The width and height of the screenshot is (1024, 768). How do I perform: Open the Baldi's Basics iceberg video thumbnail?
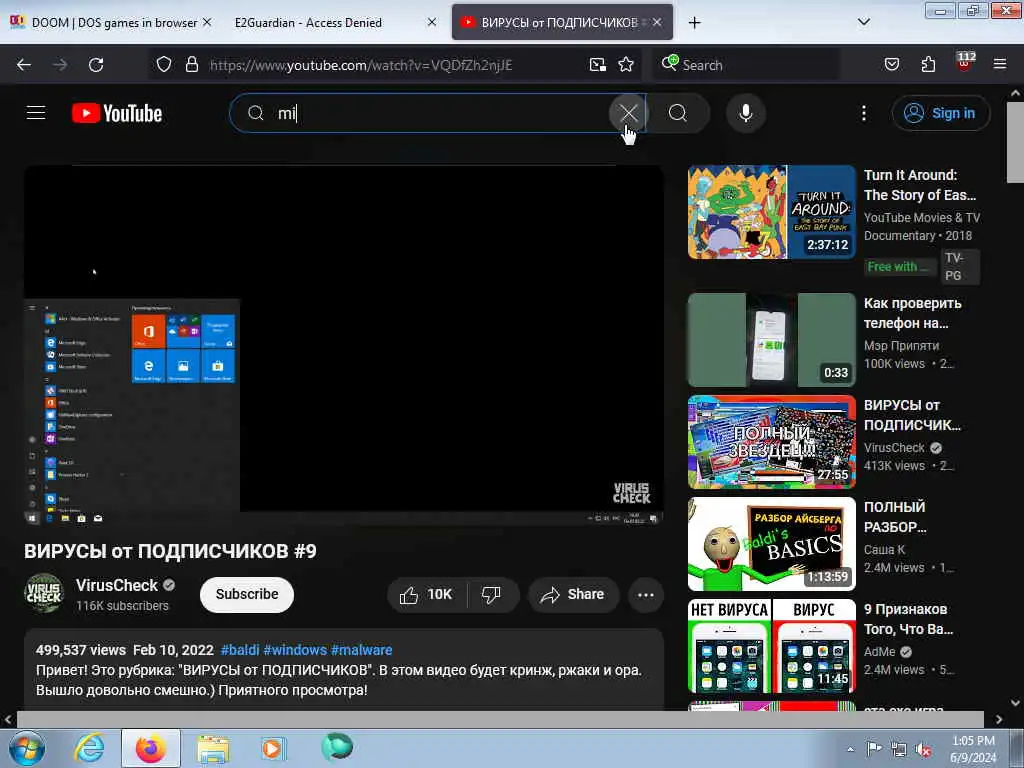click(x=771, y=543)
